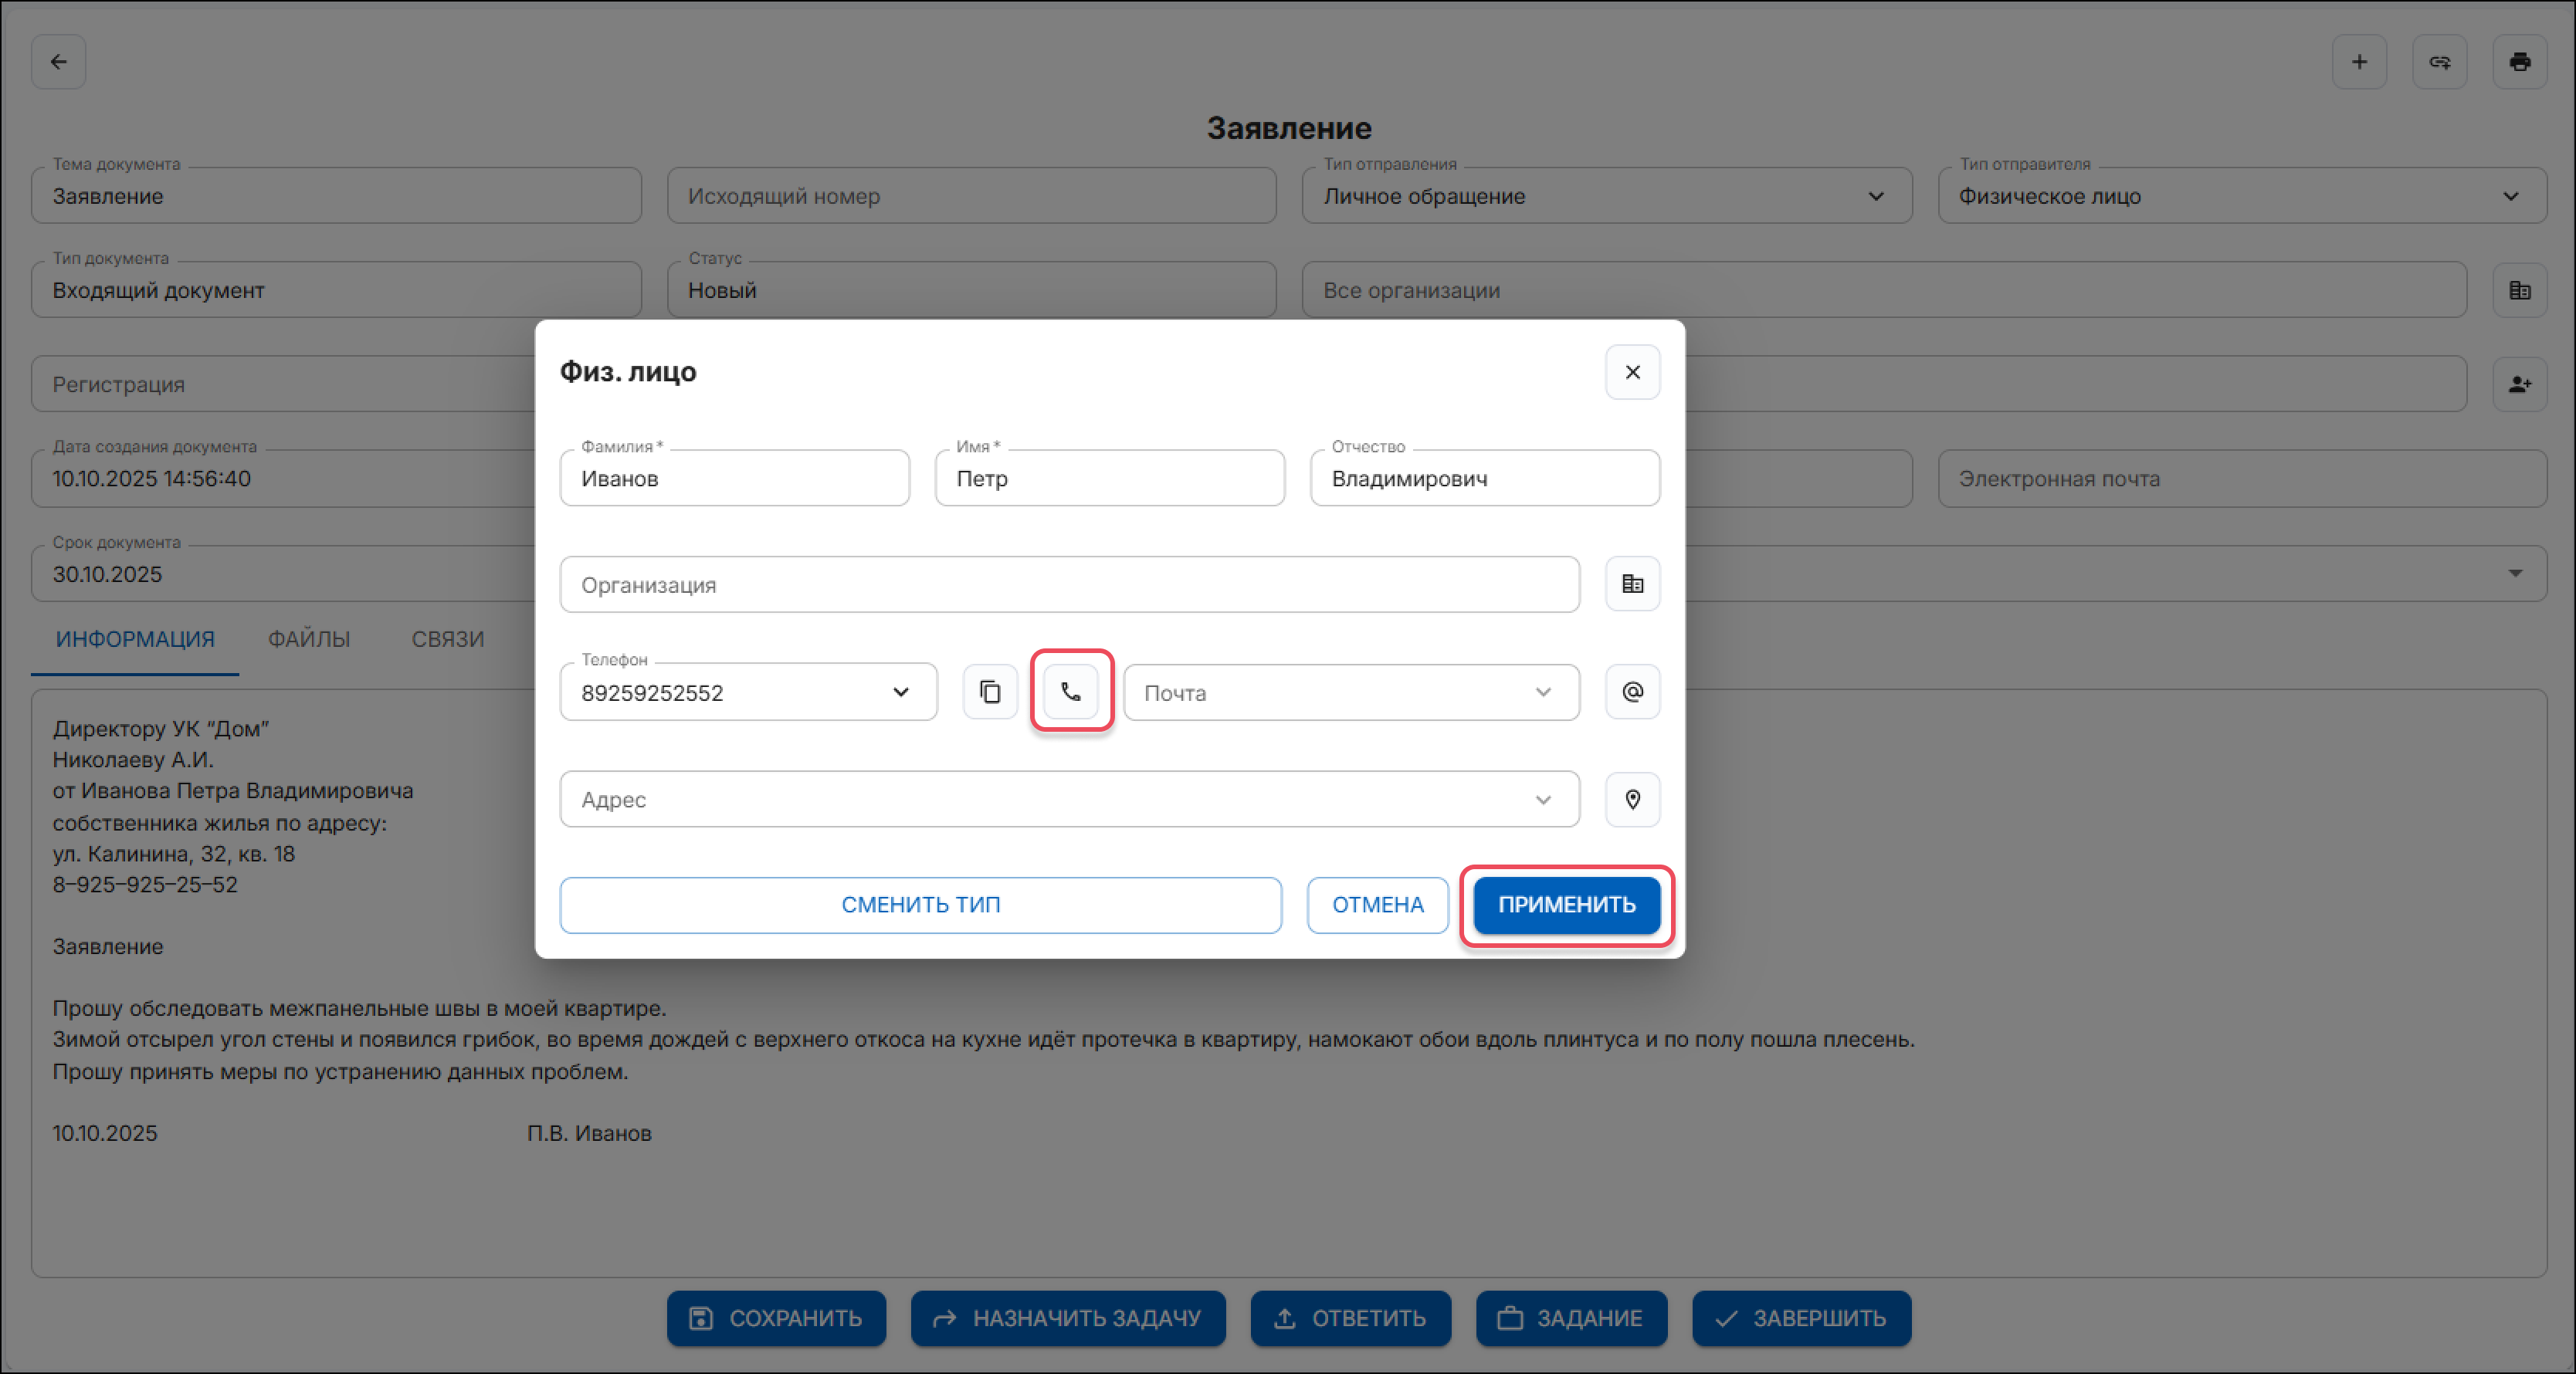Click the link chain icon
Image resolution: width=2576 pixels, height=1374 pixels.
click(2439, 62)
